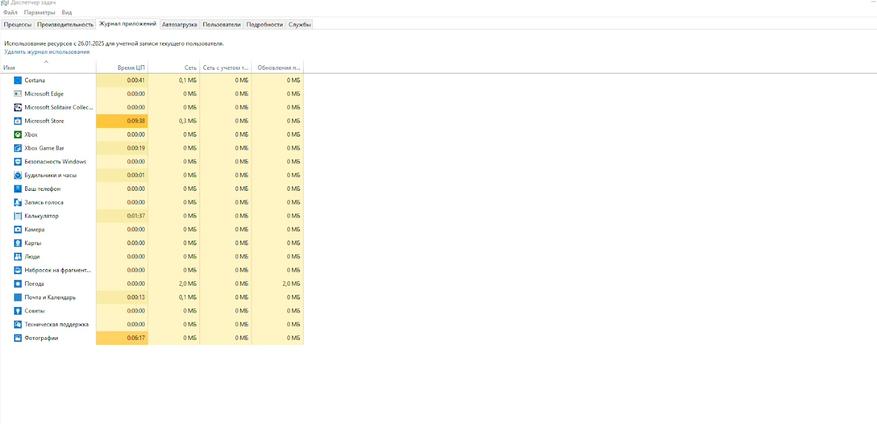877x424 pixels.
Task: Open the Пользователи tab
Action: coord(221,25)
